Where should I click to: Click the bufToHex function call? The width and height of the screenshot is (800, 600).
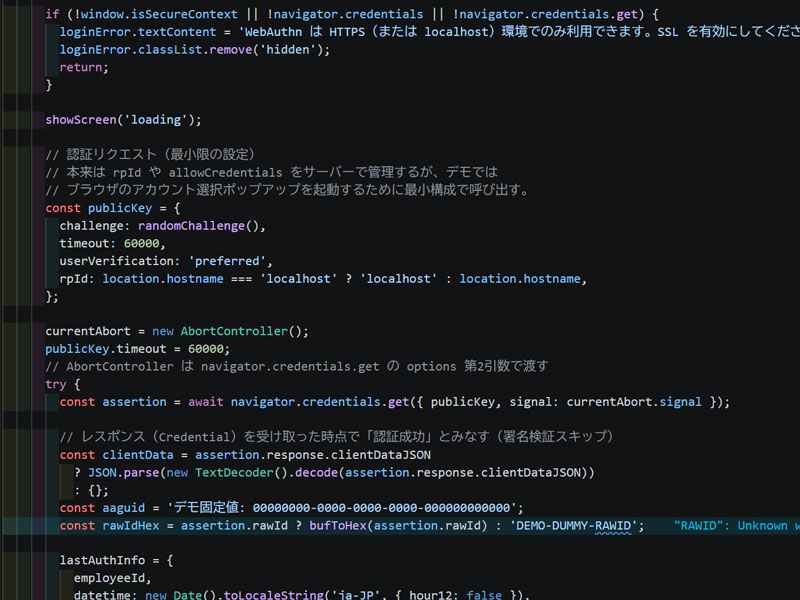point(338,526)
